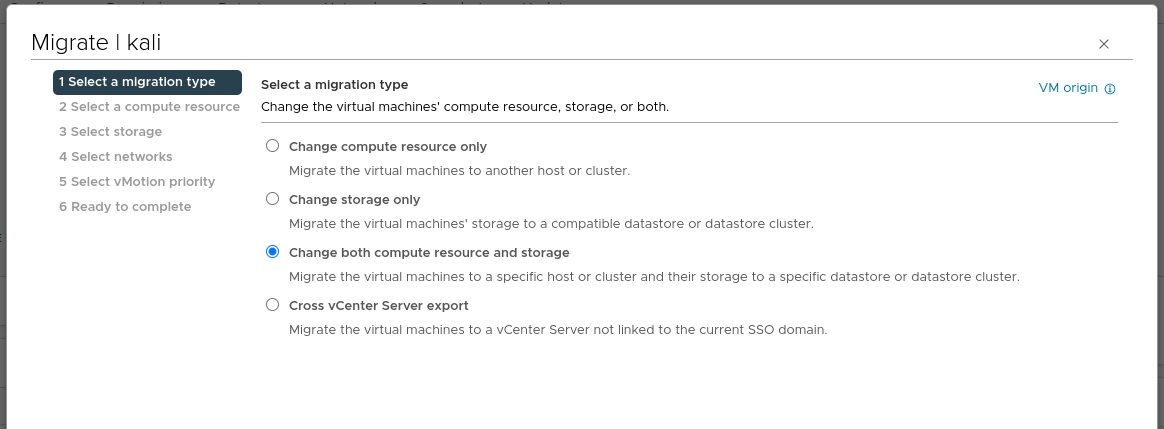Screen dimensions: 1164x429
Task: Close the Migrate kali dialog
Action: pyautogui.click(x=1104, y=44)
